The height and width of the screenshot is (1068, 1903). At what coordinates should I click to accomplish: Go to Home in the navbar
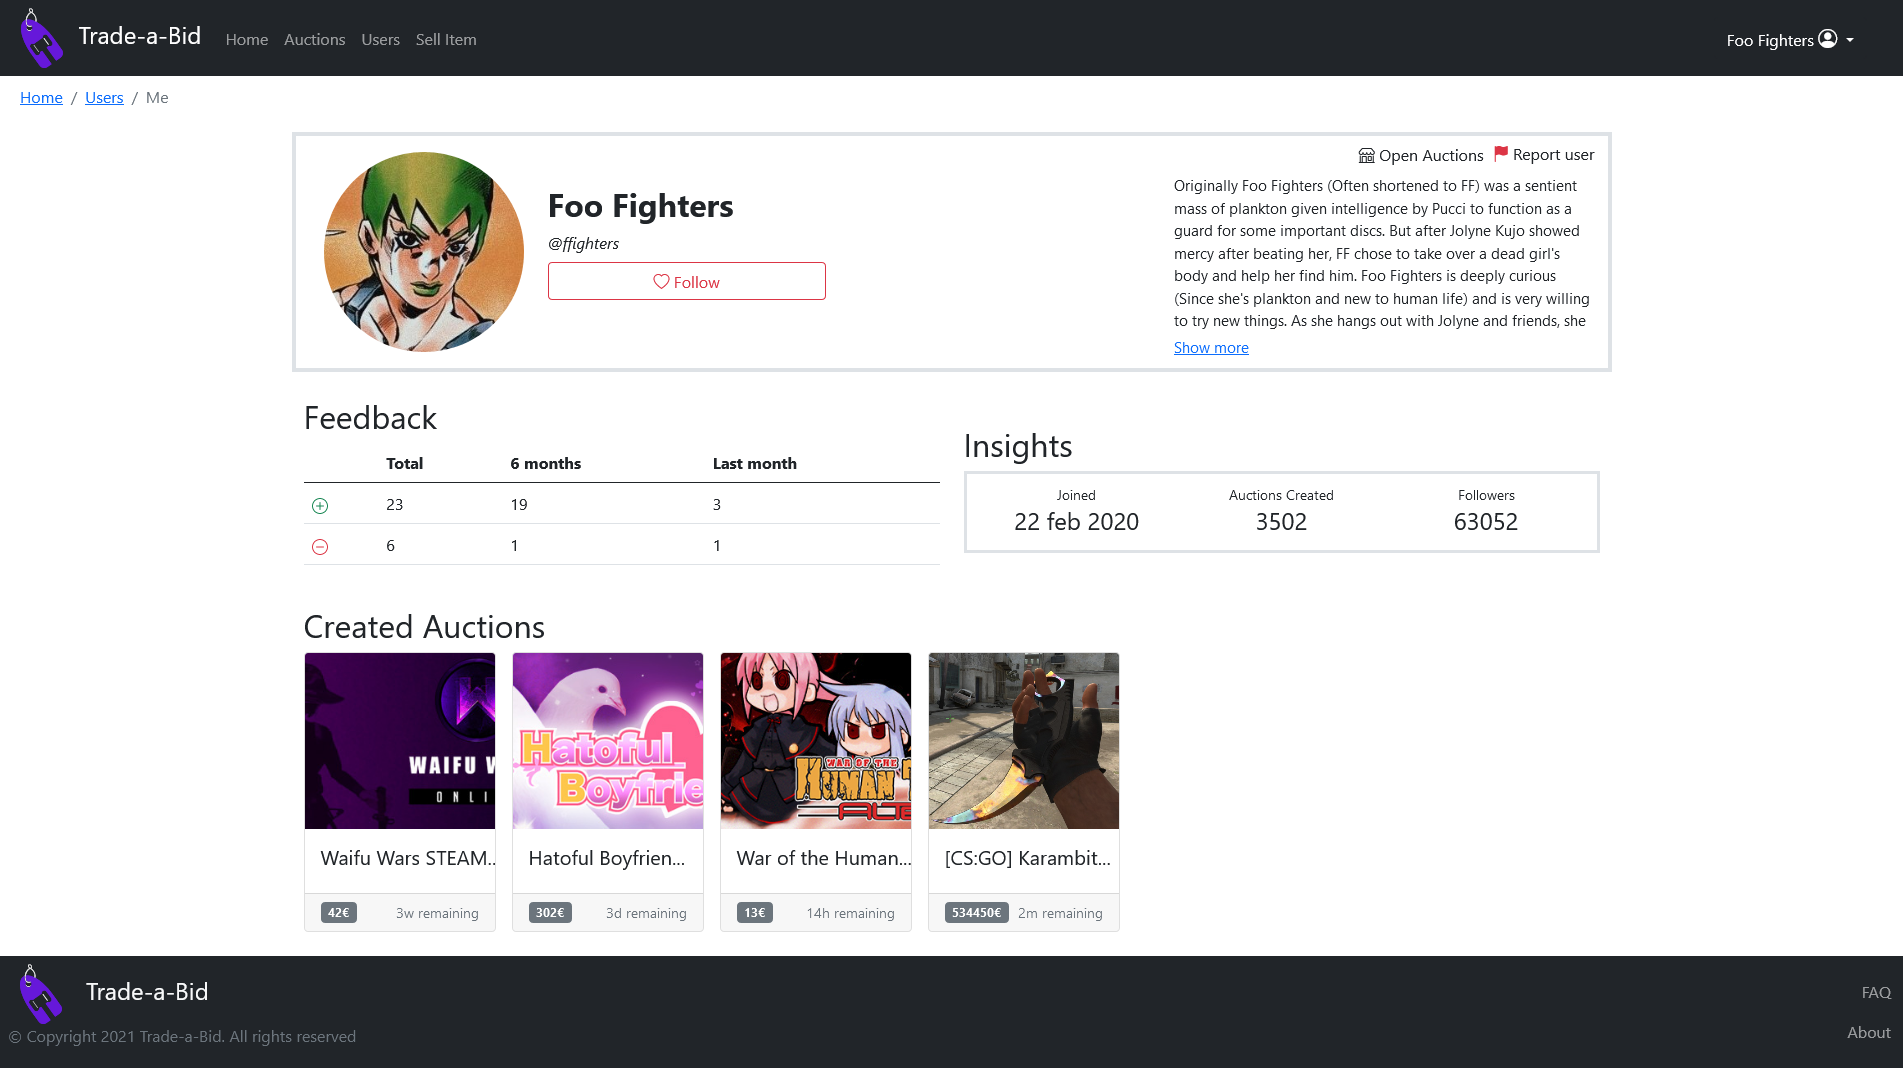[246, 39]
